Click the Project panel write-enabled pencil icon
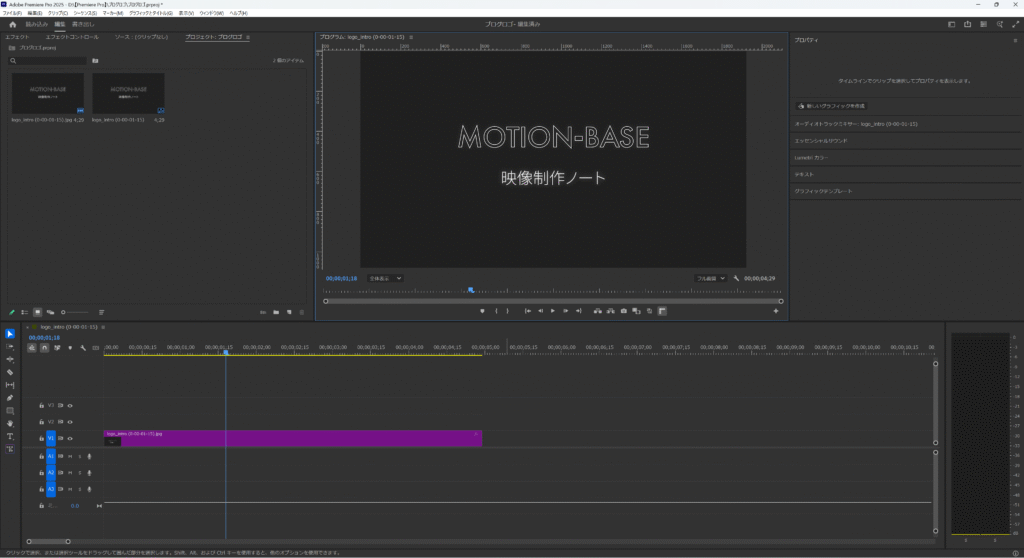 [12, 312]
